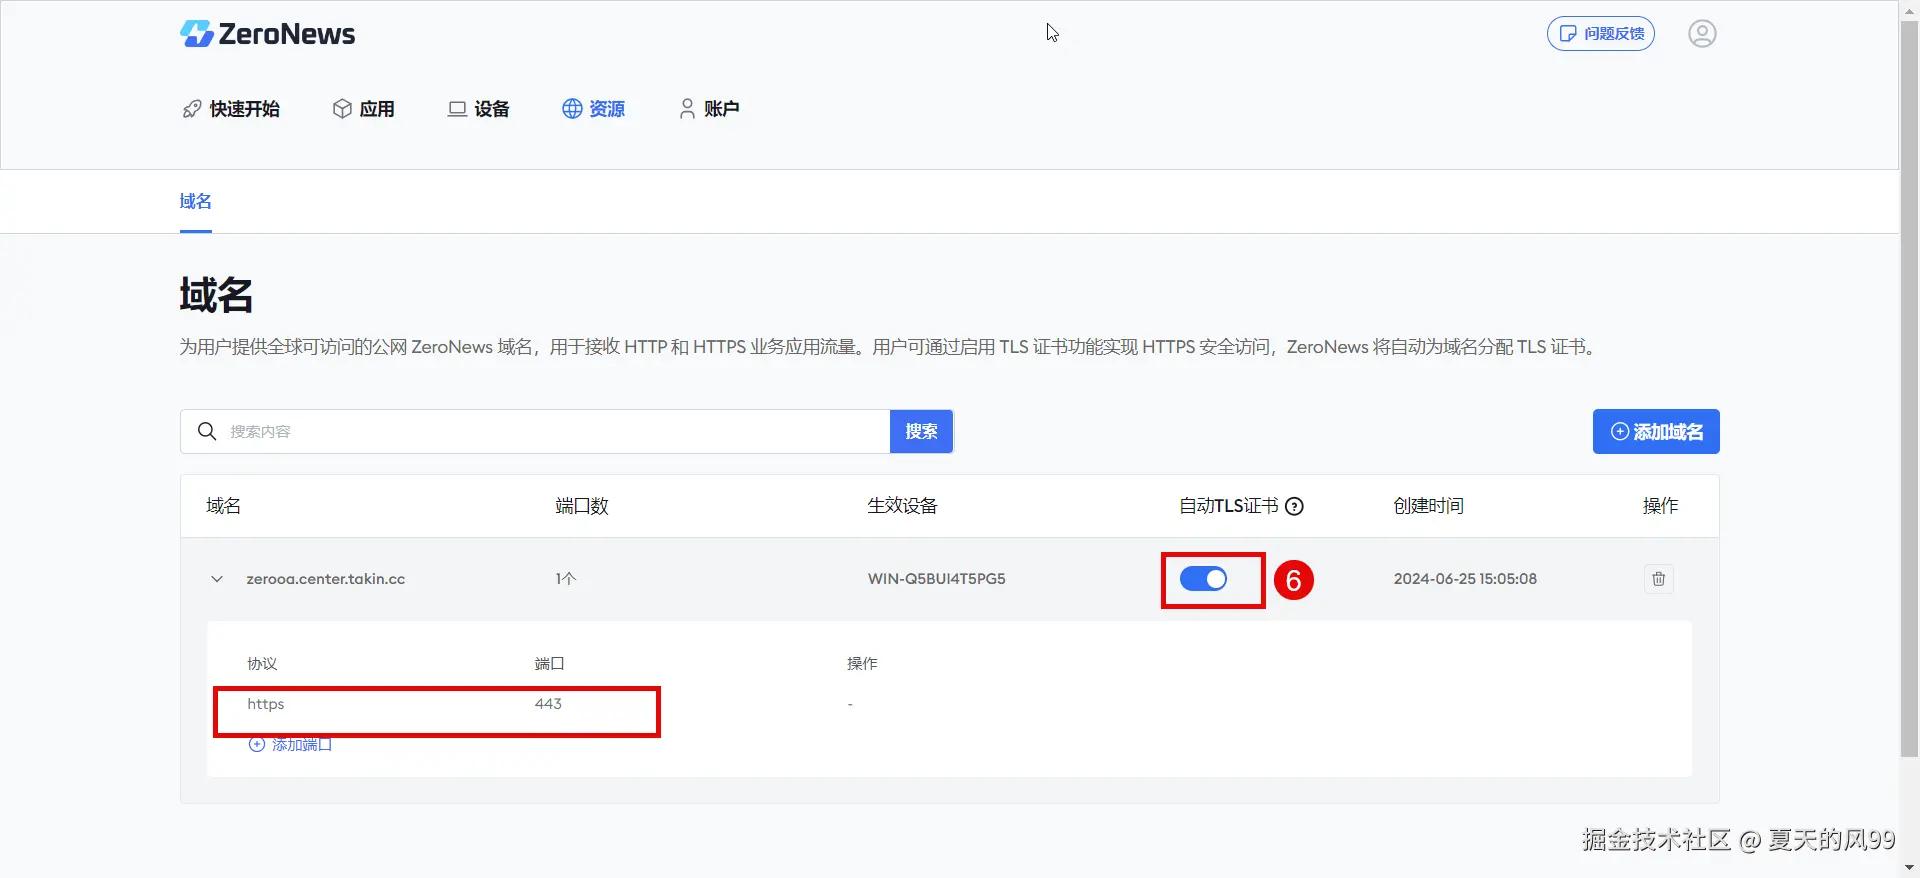Screen dimensions: 1920x878
Task: Click the 搜索 button
Action: tap(921, 431)
